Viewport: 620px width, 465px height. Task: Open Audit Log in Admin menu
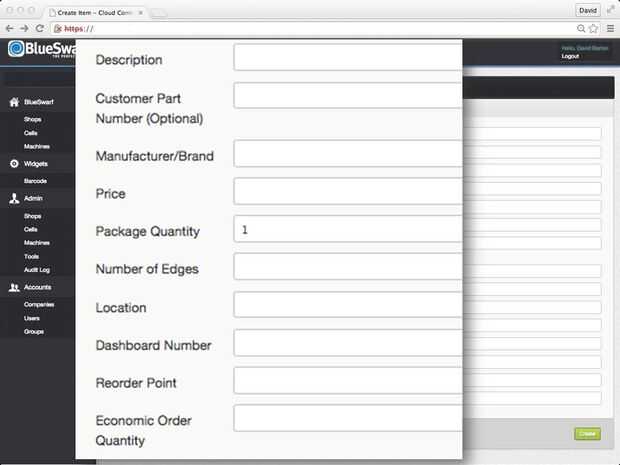point(37,270)
